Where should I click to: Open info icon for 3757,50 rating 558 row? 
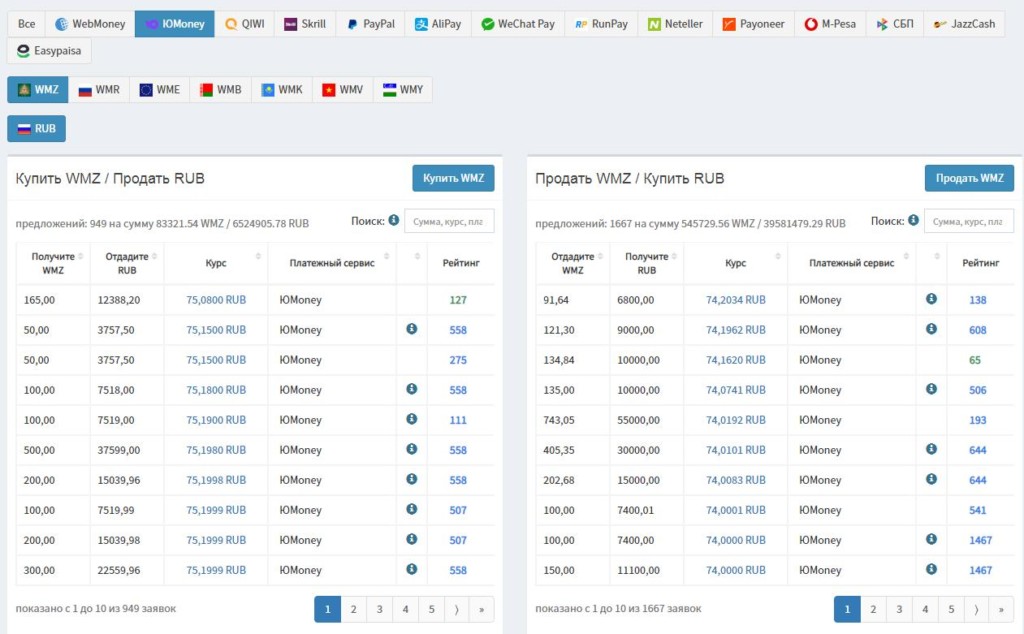[411, 328]
